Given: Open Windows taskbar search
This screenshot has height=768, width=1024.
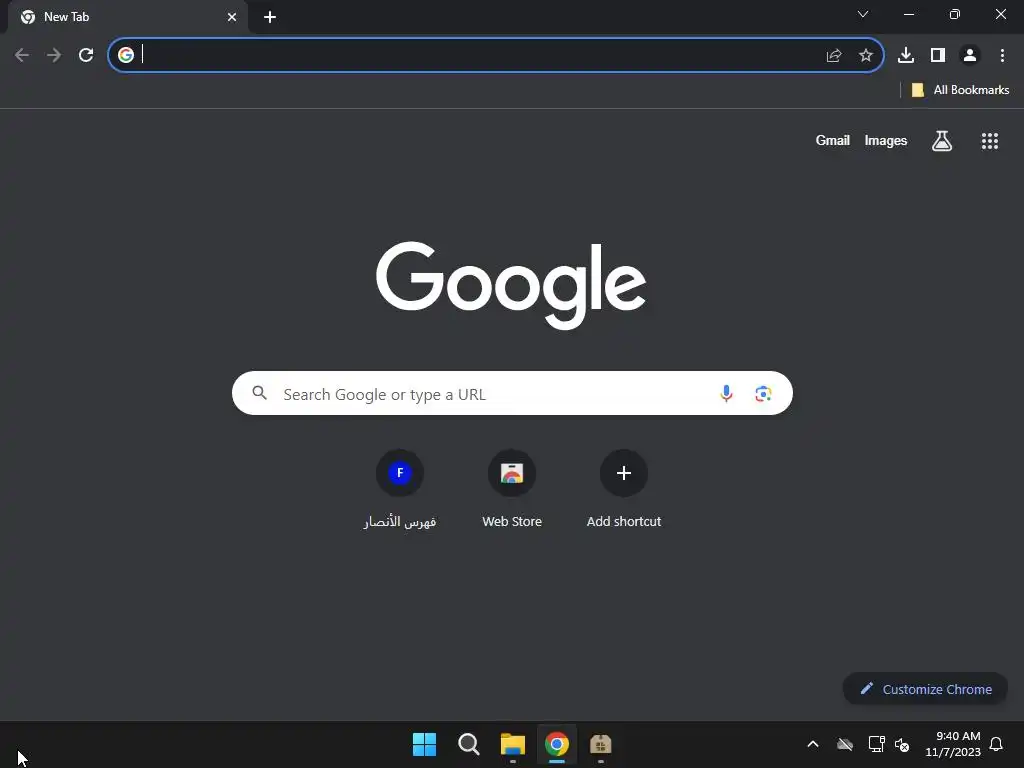Looking at the screenshot, I should point(468,744).
